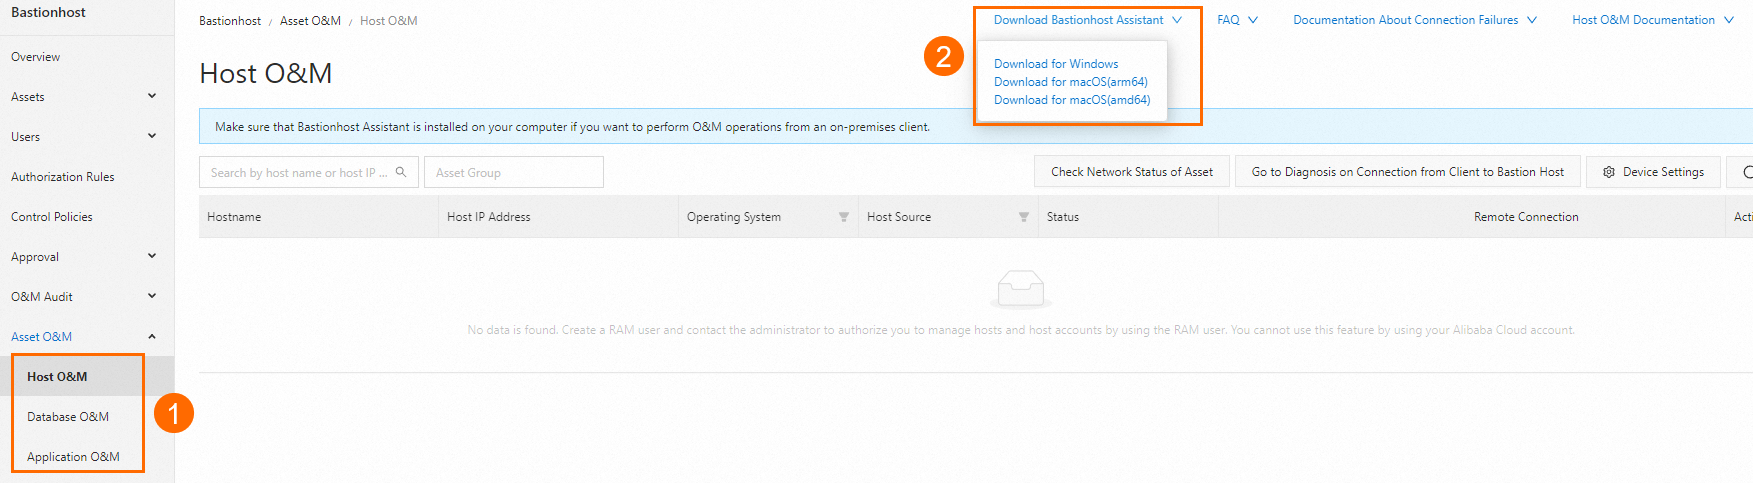1753x483 pixels.
Task: Expand the Users sidebar section
Action: (152, 136)
